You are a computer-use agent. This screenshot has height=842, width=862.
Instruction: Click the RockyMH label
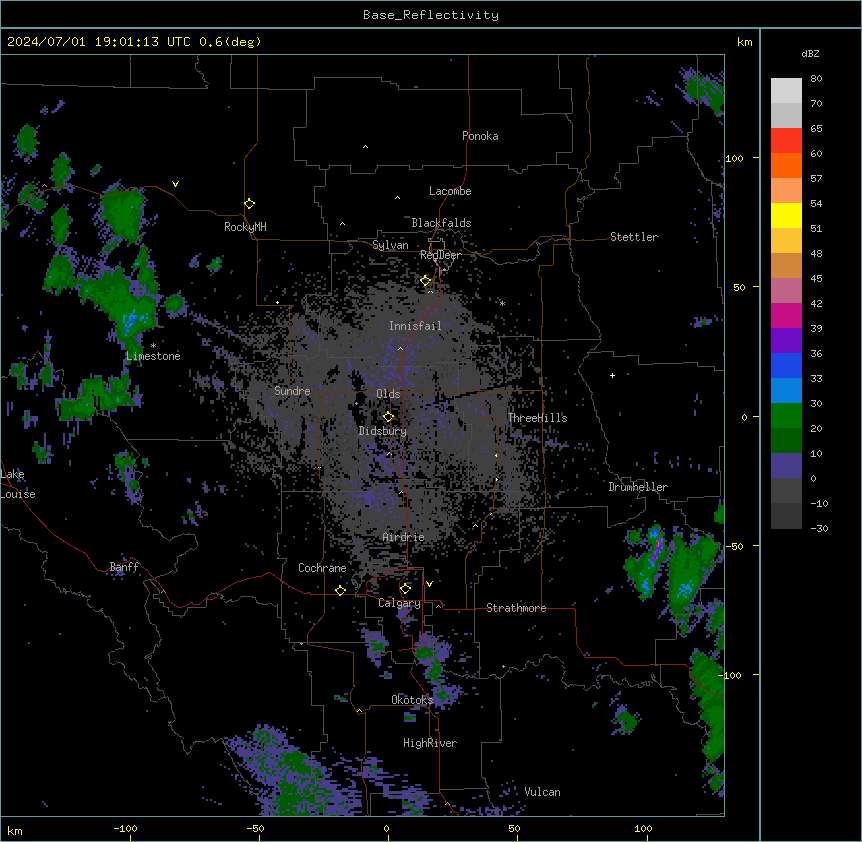pos(245,226)
